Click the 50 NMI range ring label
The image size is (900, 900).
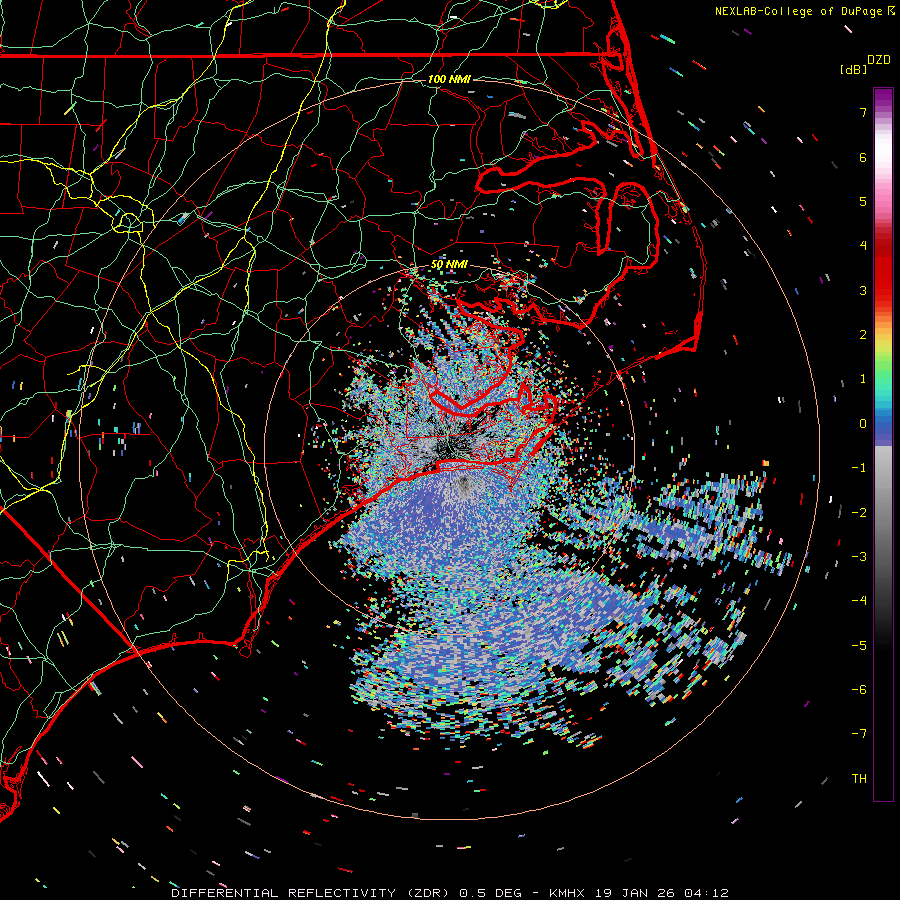449,265
